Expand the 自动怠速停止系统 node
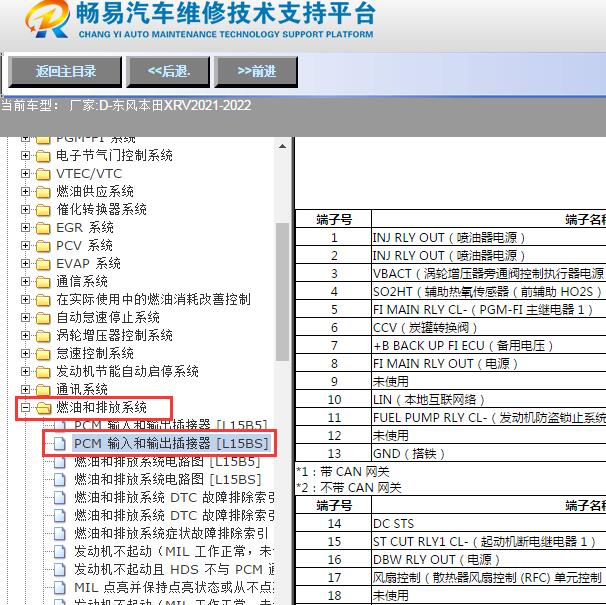This screenshot has width=606, height=605. (x=25, y=317)
